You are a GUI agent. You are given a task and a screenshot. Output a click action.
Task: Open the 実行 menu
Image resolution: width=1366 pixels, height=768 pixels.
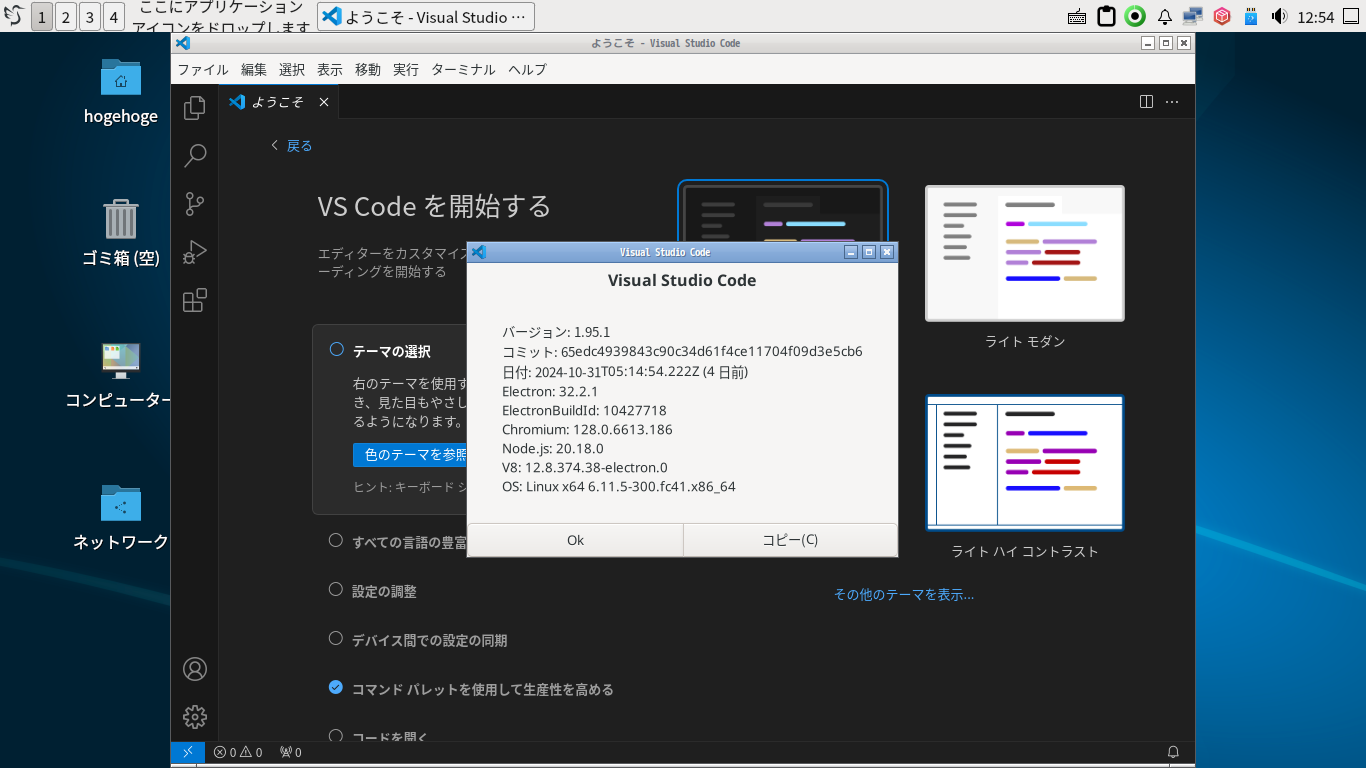coord(406,69)
